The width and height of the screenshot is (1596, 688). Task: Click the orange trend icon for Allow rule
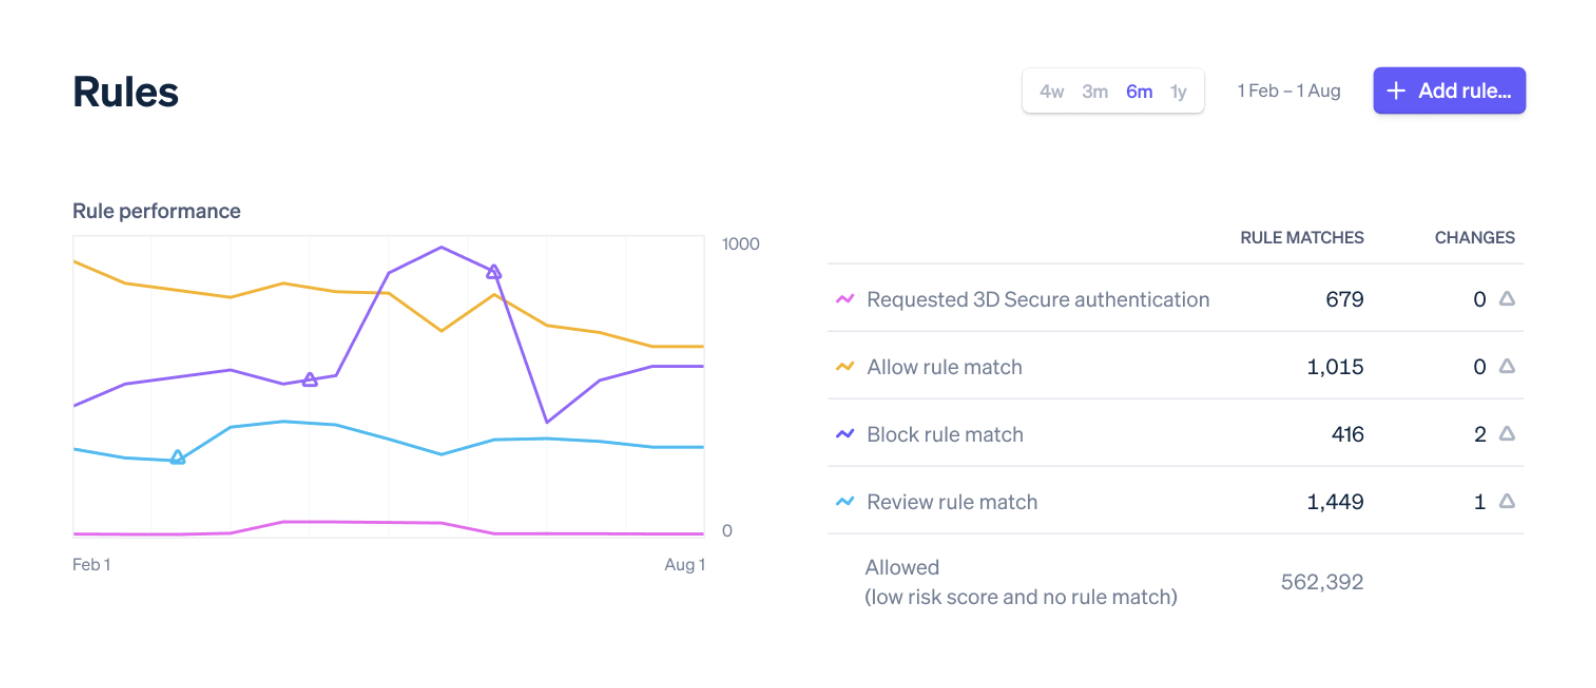[x=845, y=367]
